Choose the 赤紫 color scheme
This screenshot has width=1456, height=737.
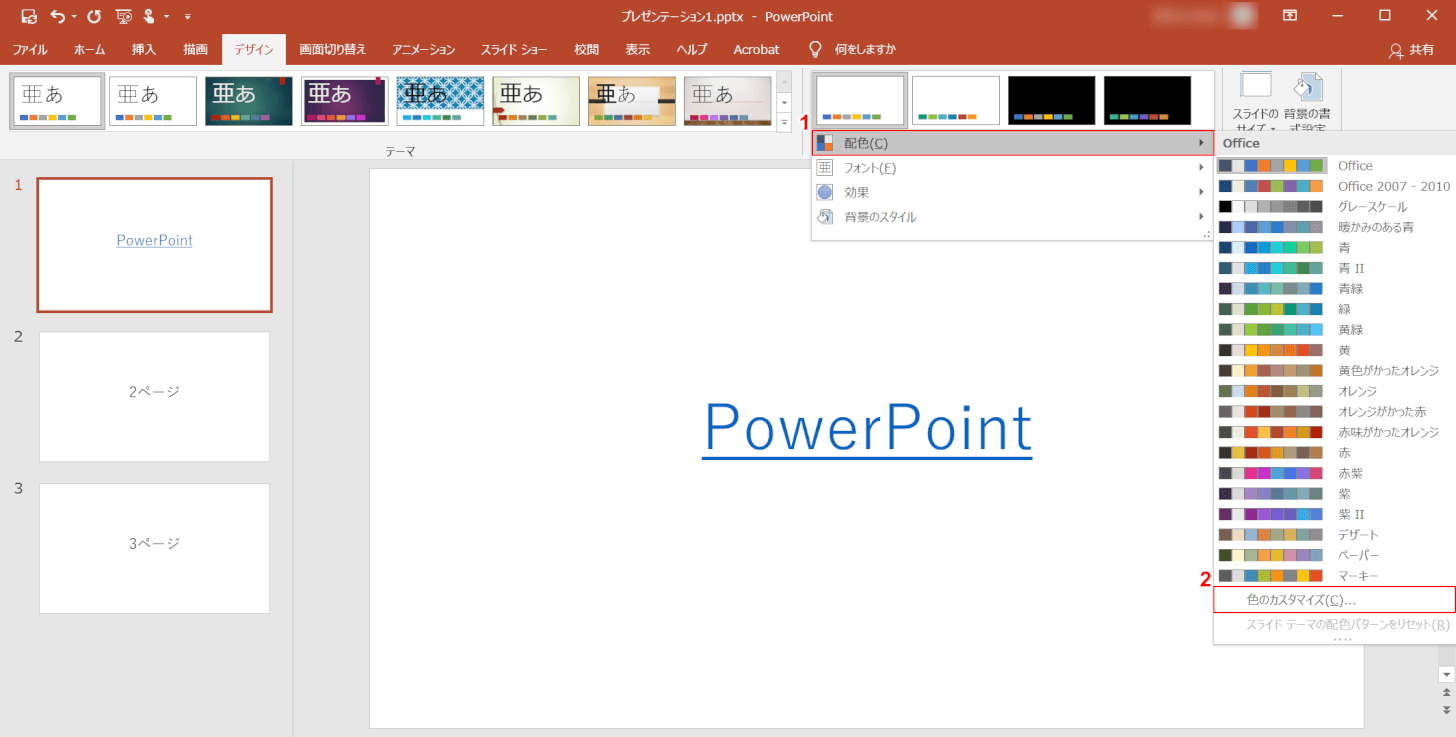tap(1334, 473)
